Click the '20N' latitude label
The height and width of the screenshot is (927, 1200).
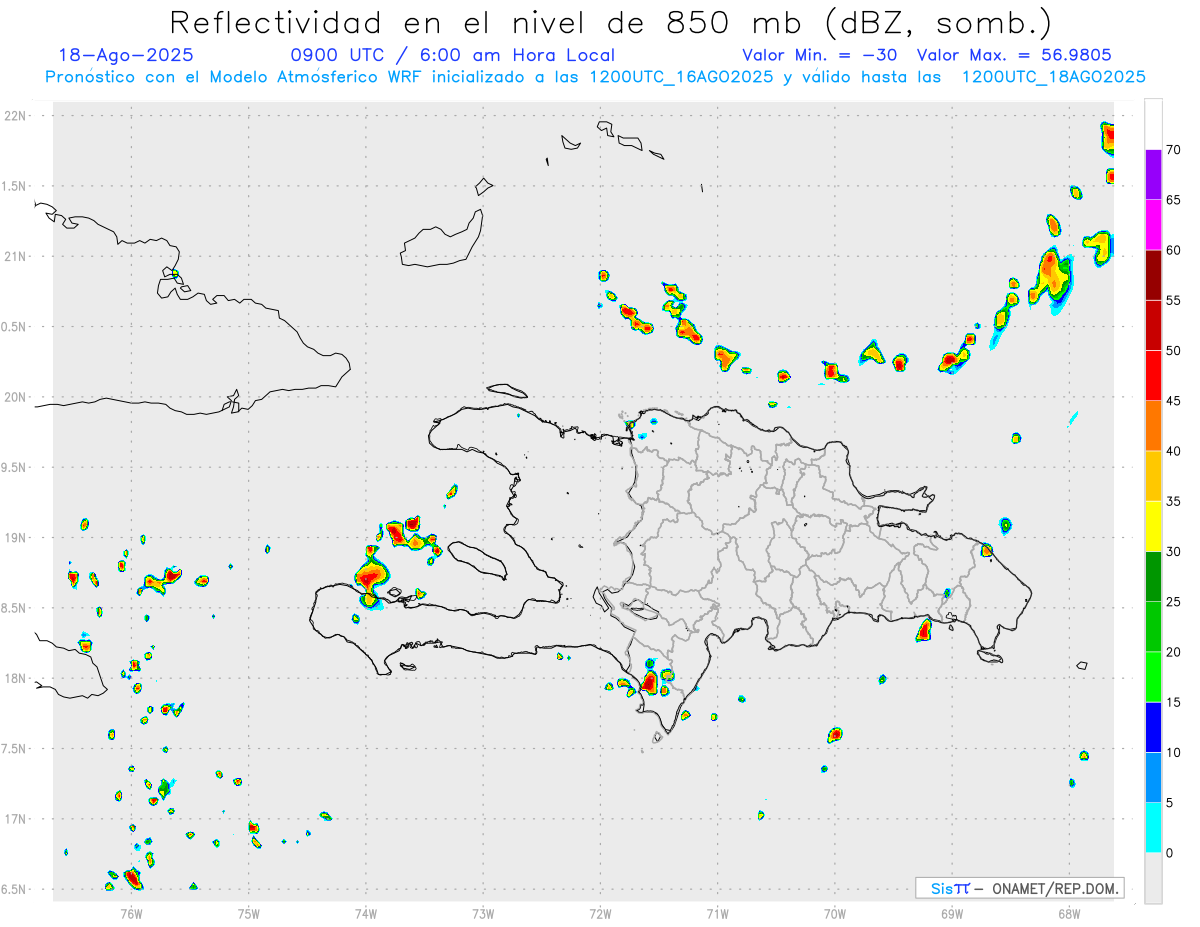(16, 397)
